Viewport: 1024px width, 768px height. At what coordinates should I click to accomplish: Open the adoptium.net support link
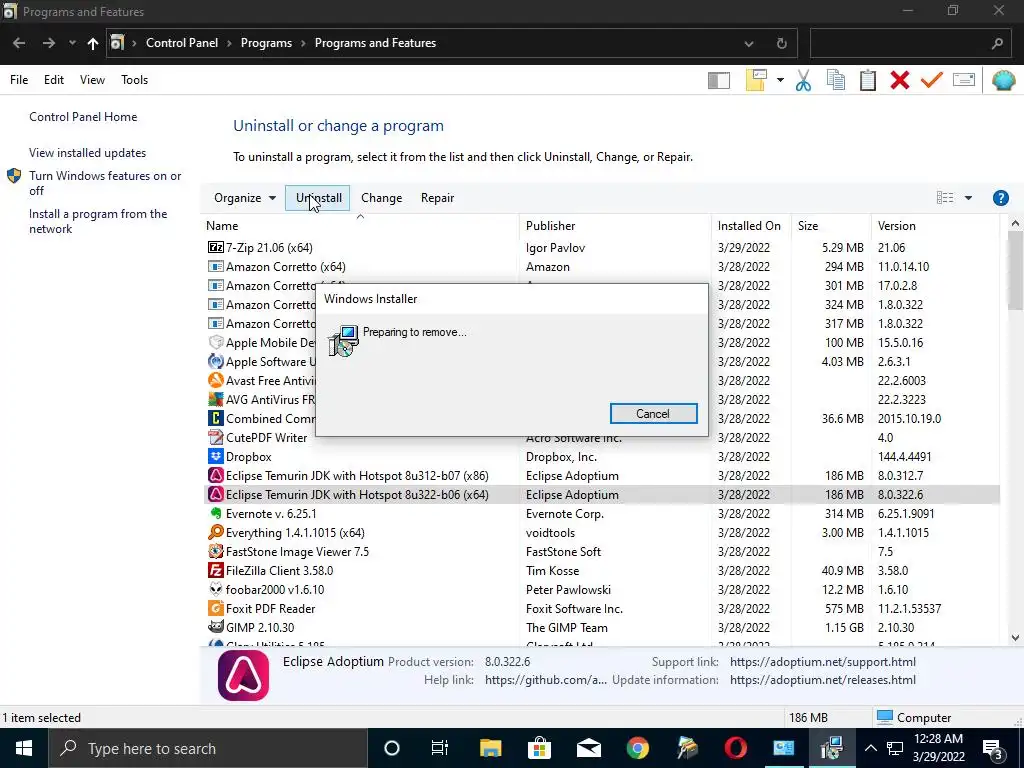point(822,662)
